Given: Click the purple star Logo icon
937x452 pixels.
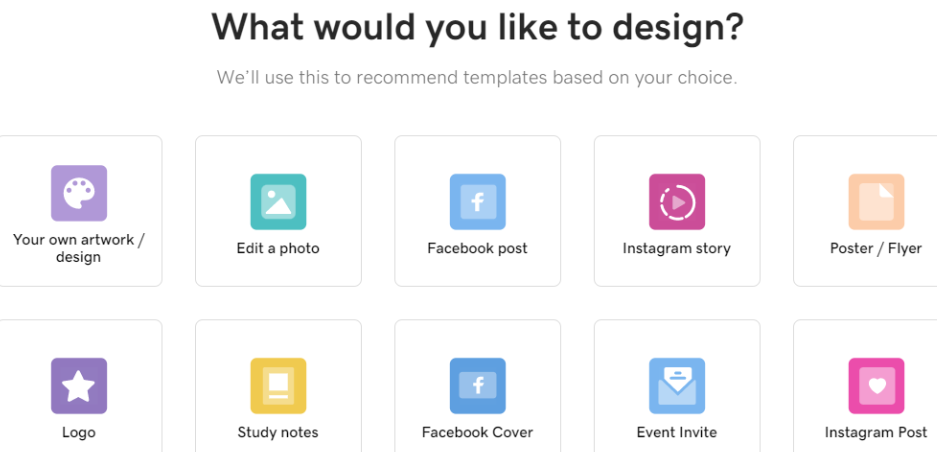Looking at the screenshot, I should [79, 386].
